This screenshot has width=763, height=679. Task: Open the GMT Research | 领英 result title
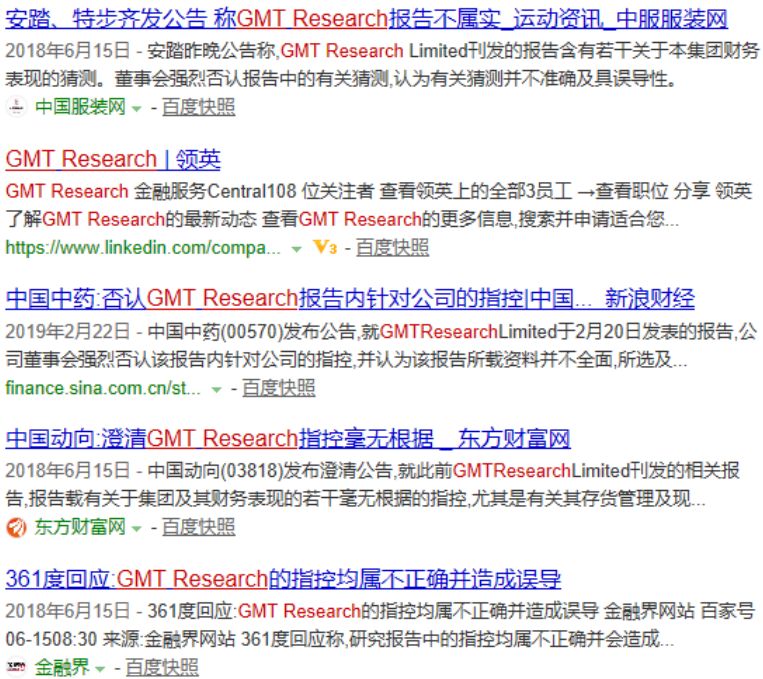pyautogui.click(x=113, y=159)
